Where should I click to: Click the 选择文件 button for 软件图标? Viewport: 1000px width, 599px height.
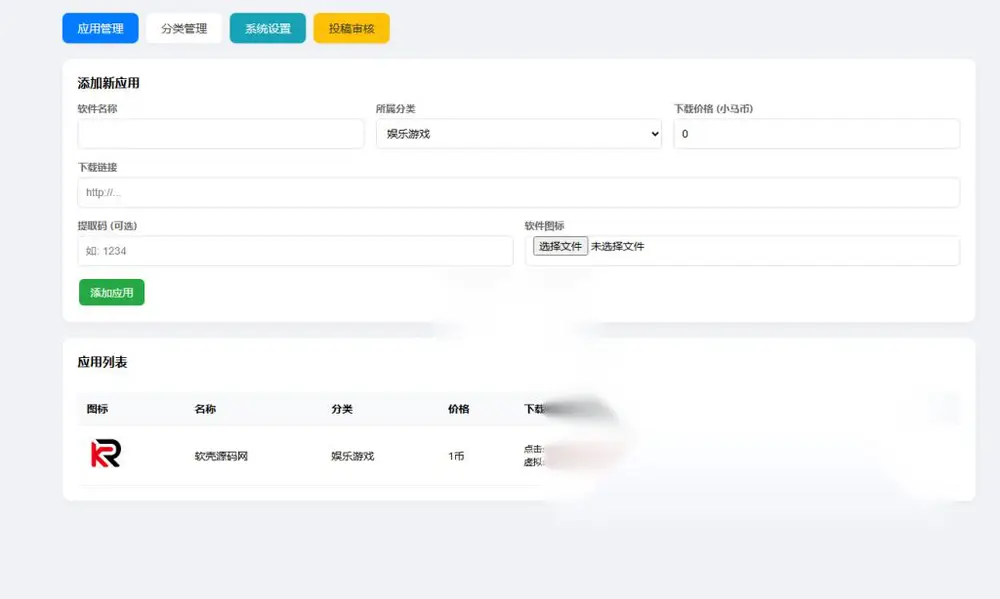(560, 246)
